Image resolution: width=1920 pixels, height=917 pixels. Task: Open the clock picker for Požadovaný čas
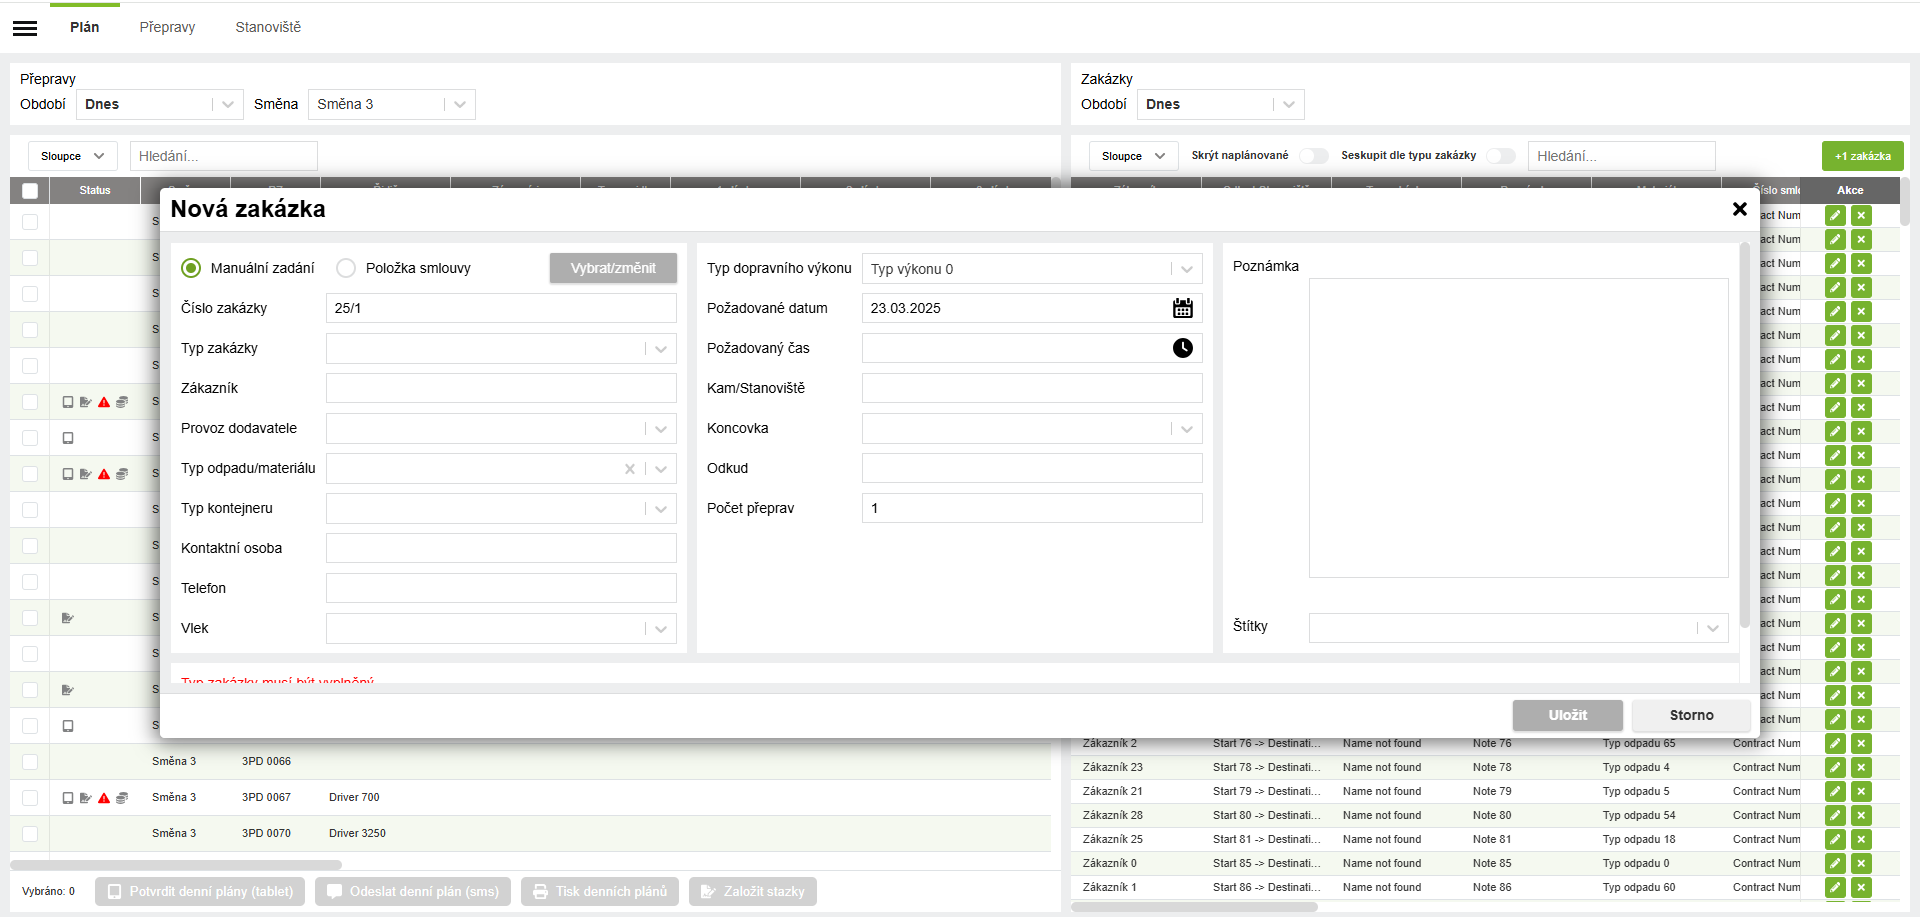pos(1183,348)
